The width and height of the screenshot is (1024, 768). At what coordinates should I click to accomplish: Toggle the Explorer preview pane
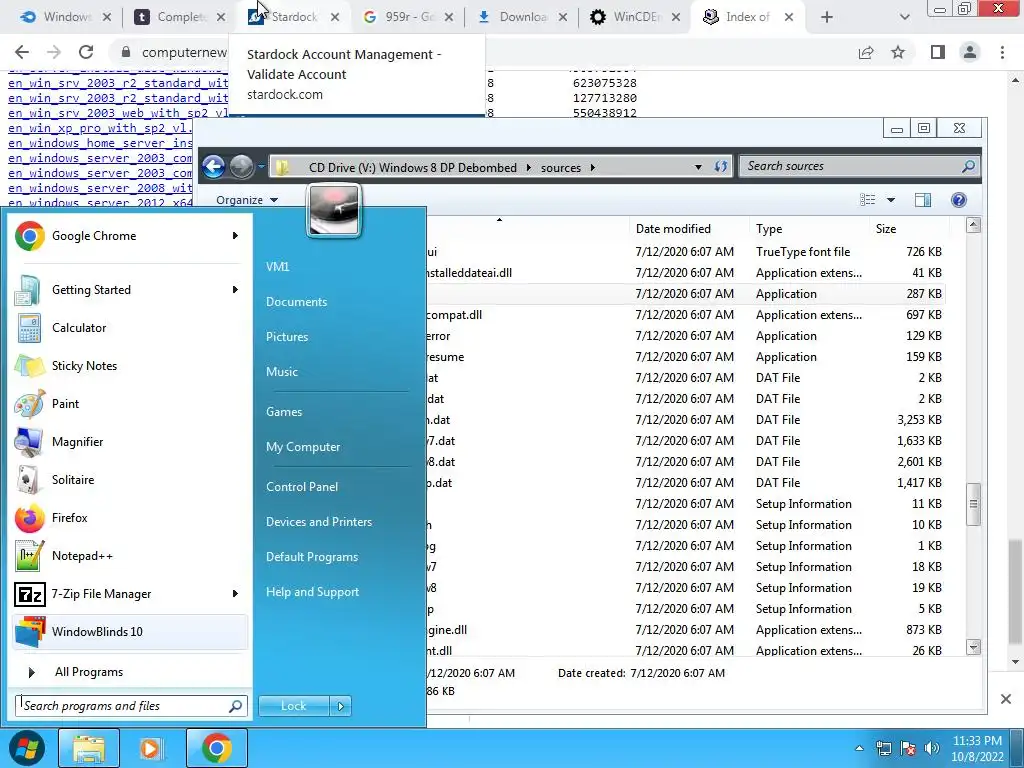[x=923, y=200]
